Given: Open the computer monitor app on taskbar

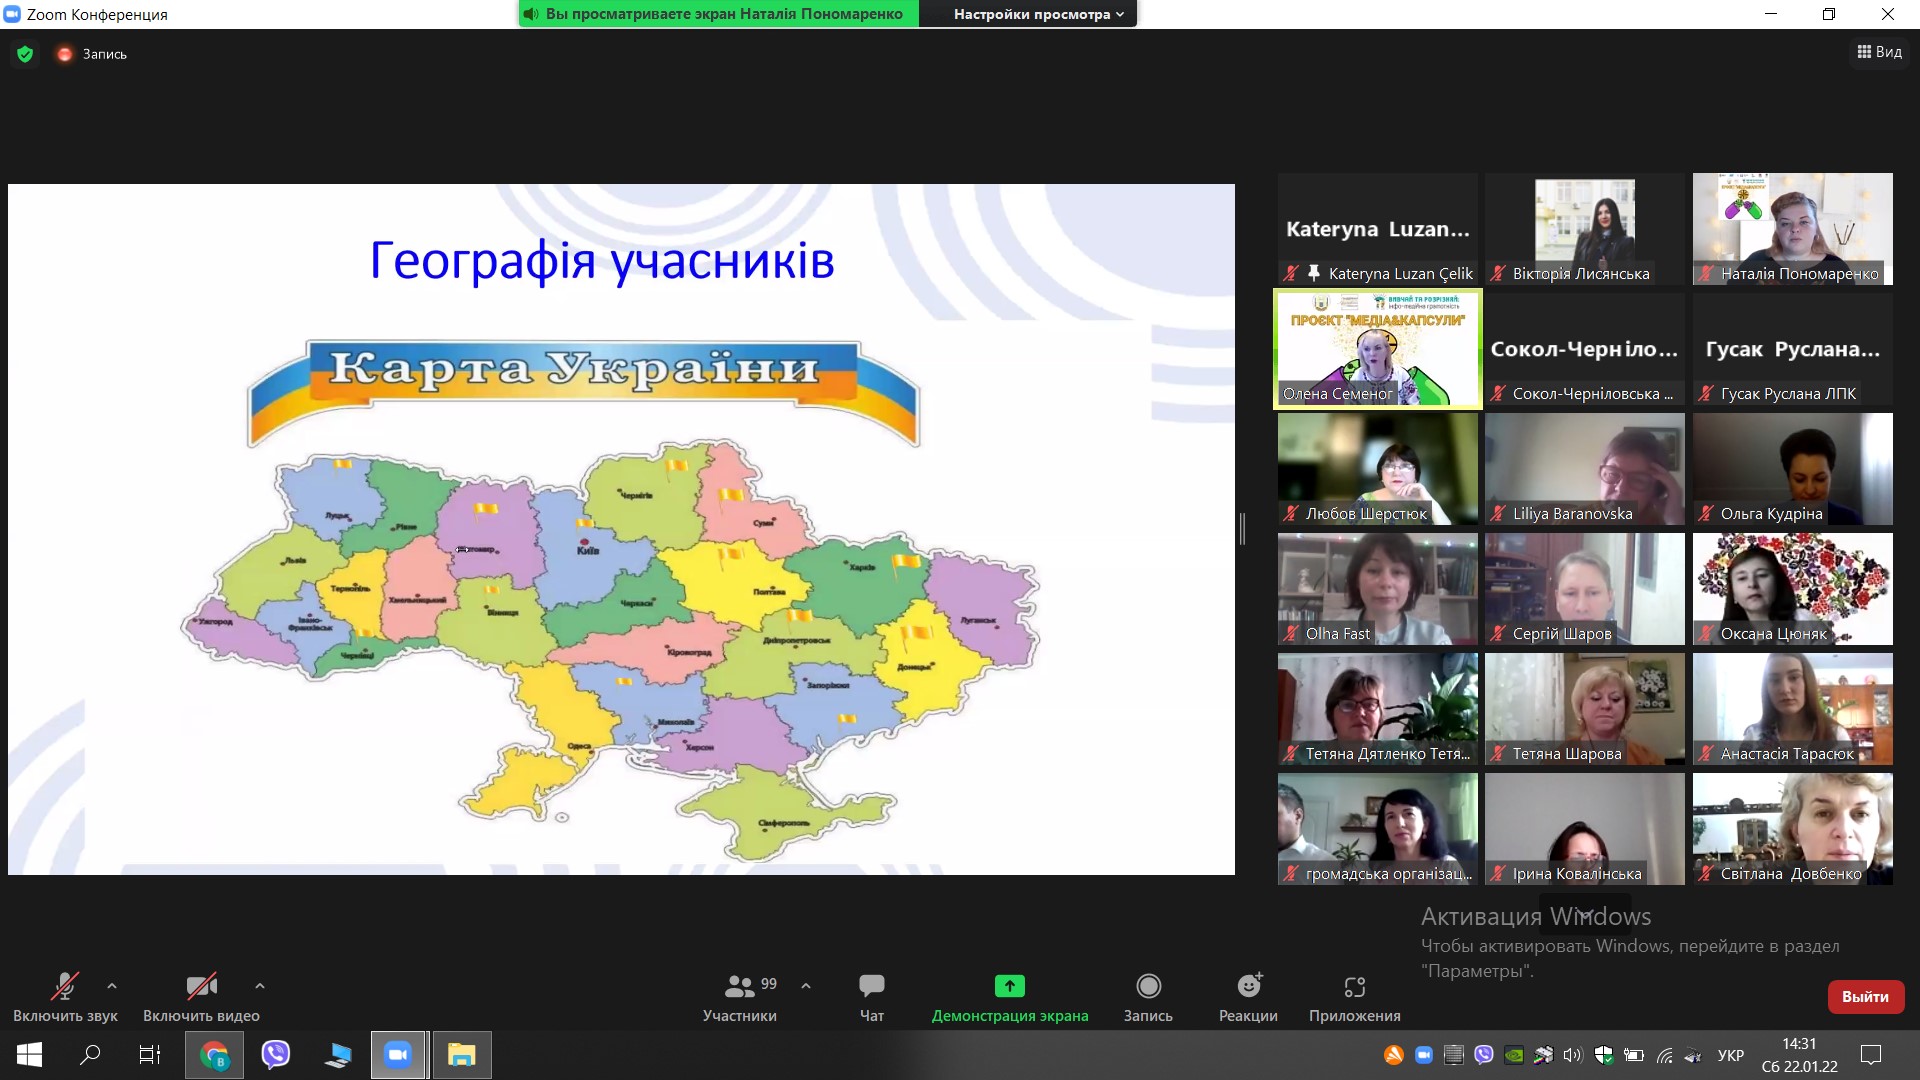Looking at the screenshot, I should [338, 1055].
